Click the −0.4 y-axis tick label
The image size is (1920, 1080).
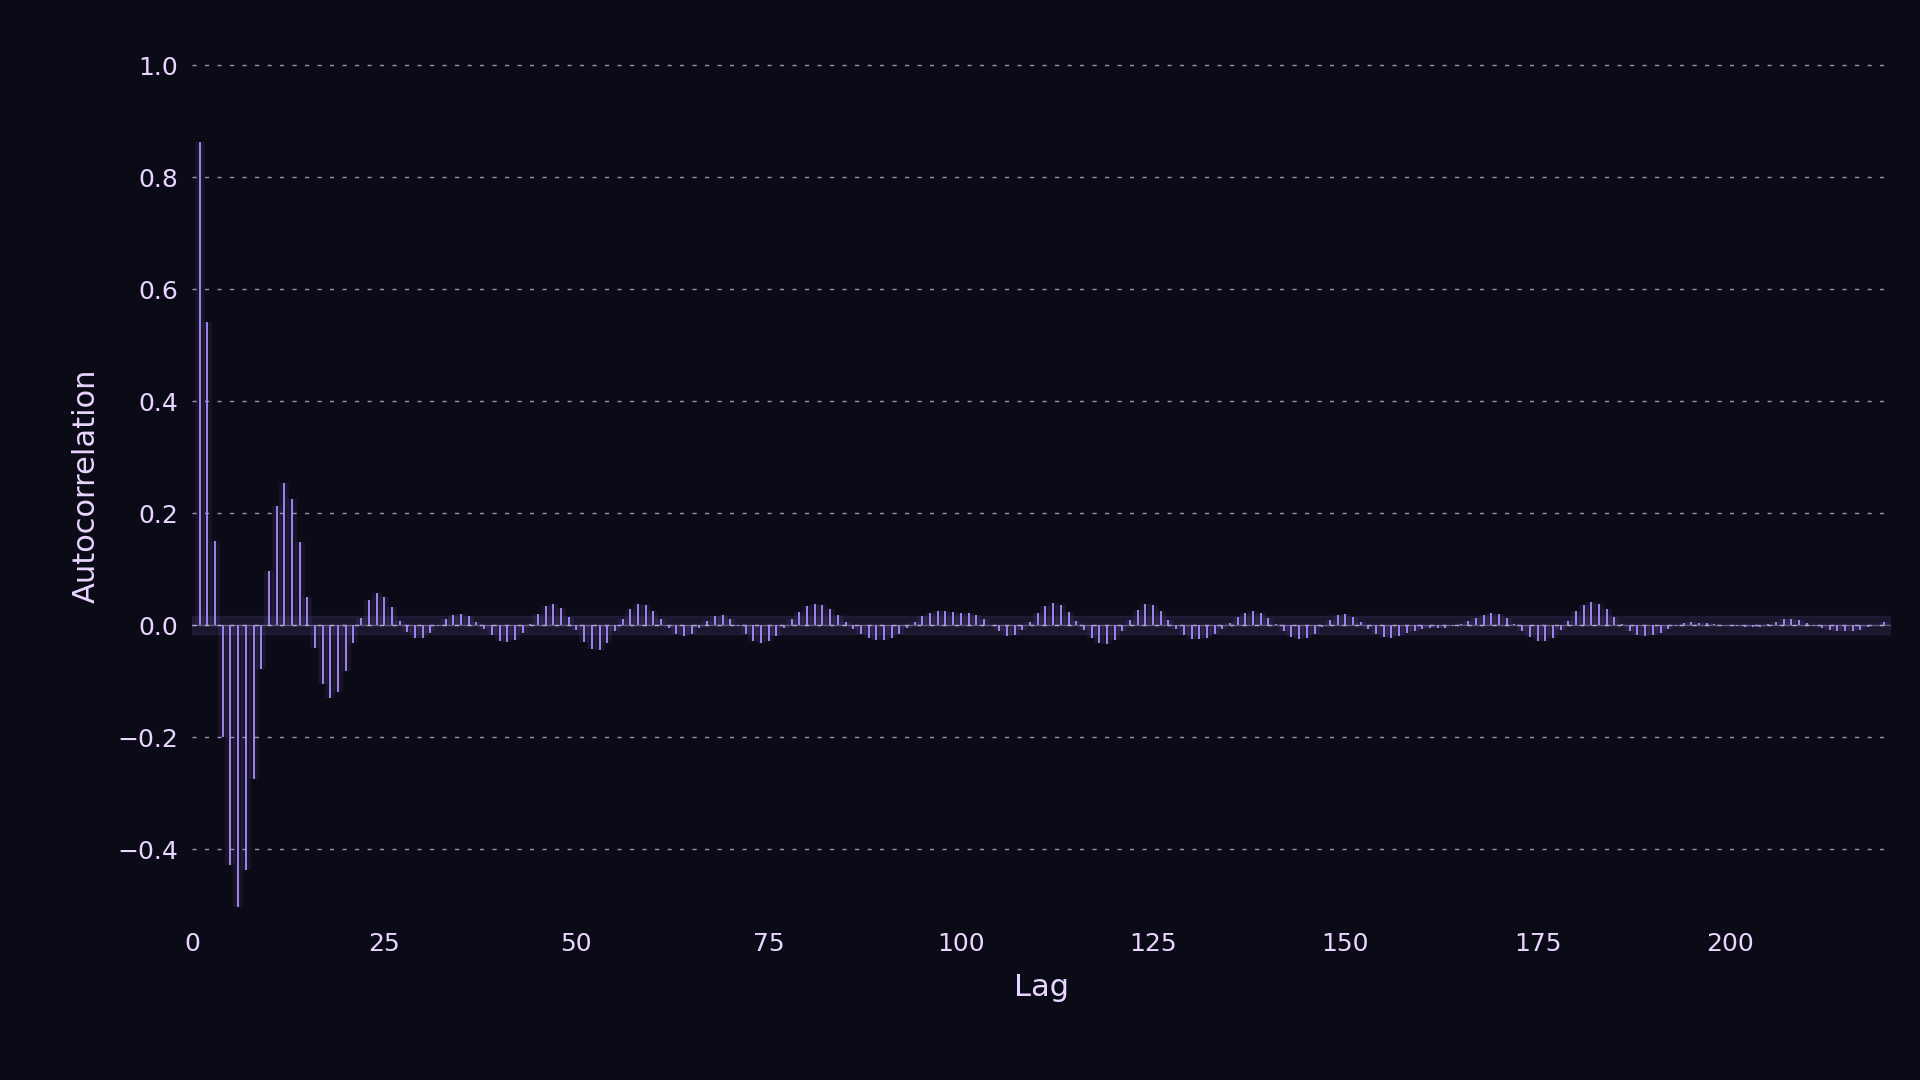[x=148, y=851]
